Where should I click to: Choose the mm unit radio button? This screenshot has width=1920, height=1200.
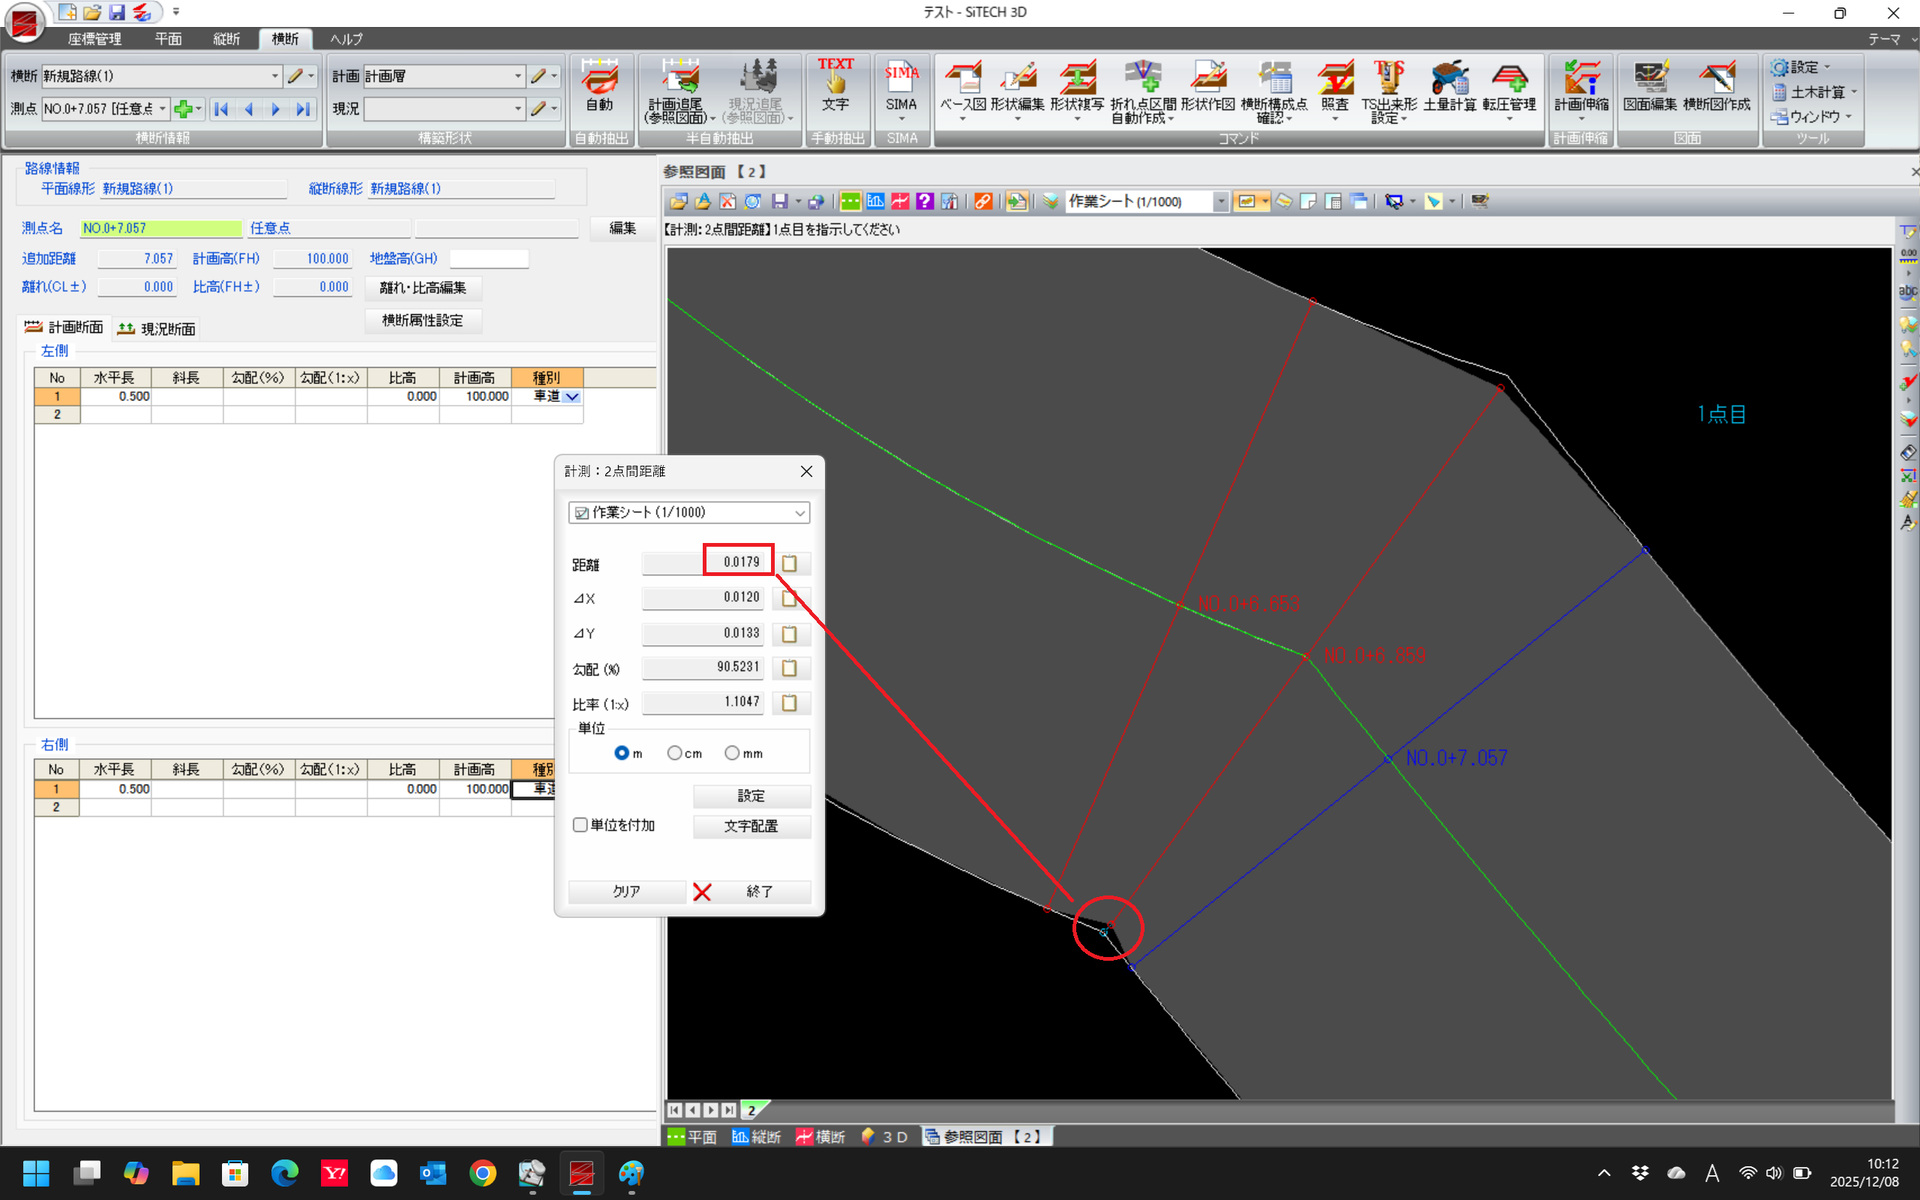733,753
